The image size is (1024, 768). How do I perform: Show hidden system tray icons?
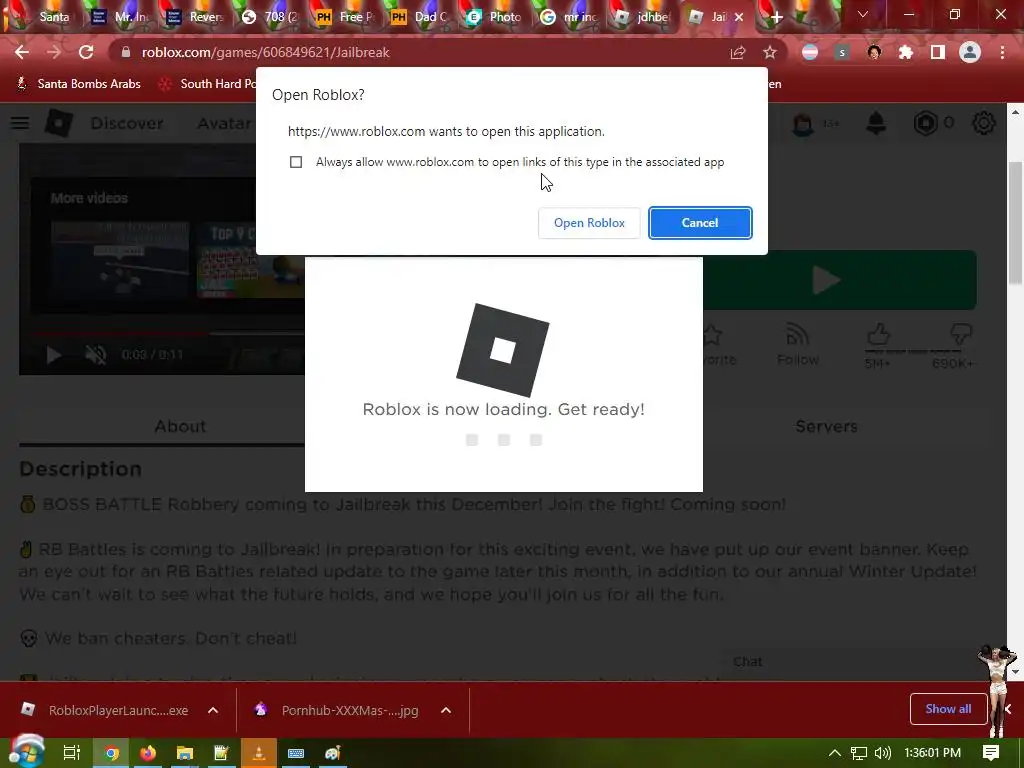835,753
